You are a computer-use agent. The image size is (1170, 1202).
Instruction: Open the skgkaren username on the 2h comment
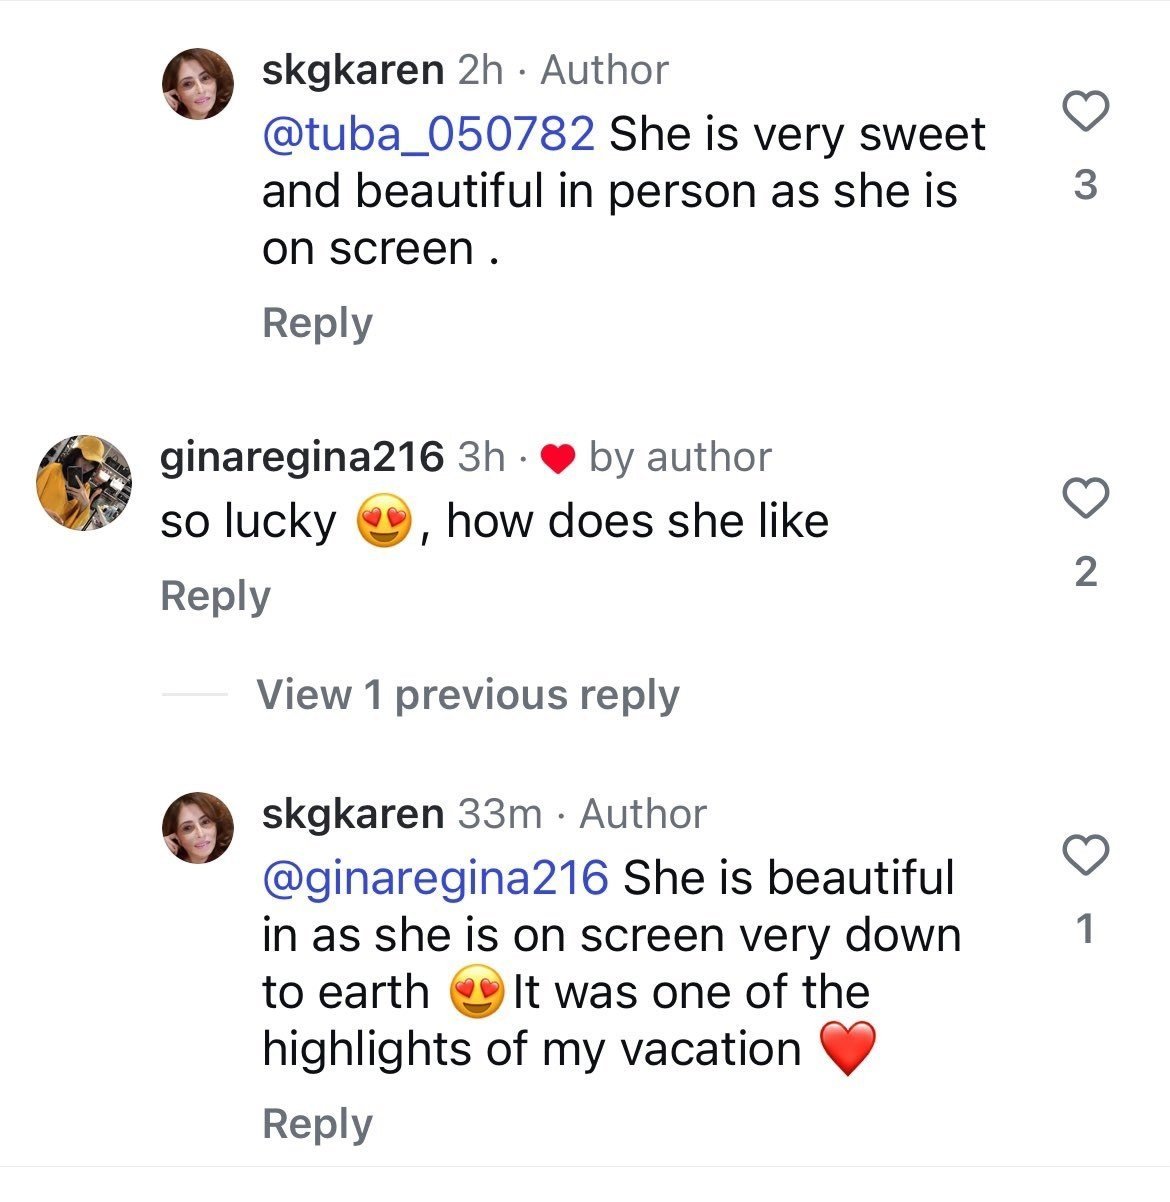pyautogui.click(x=352, y=70)
